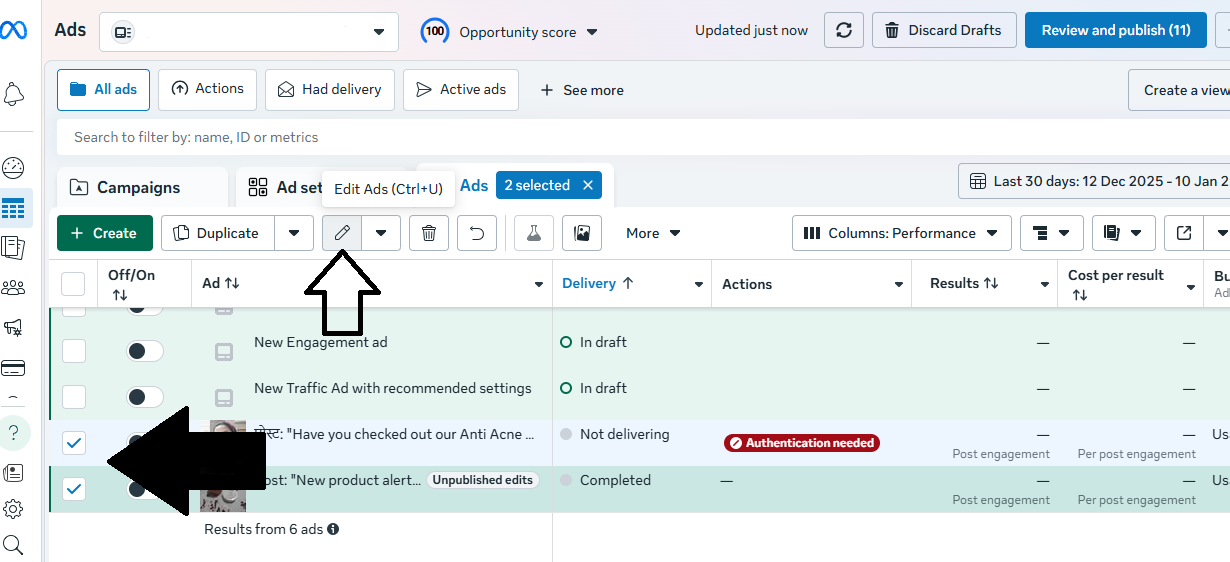Tick the select-all checkbox in header

click(x=73, y=284)
